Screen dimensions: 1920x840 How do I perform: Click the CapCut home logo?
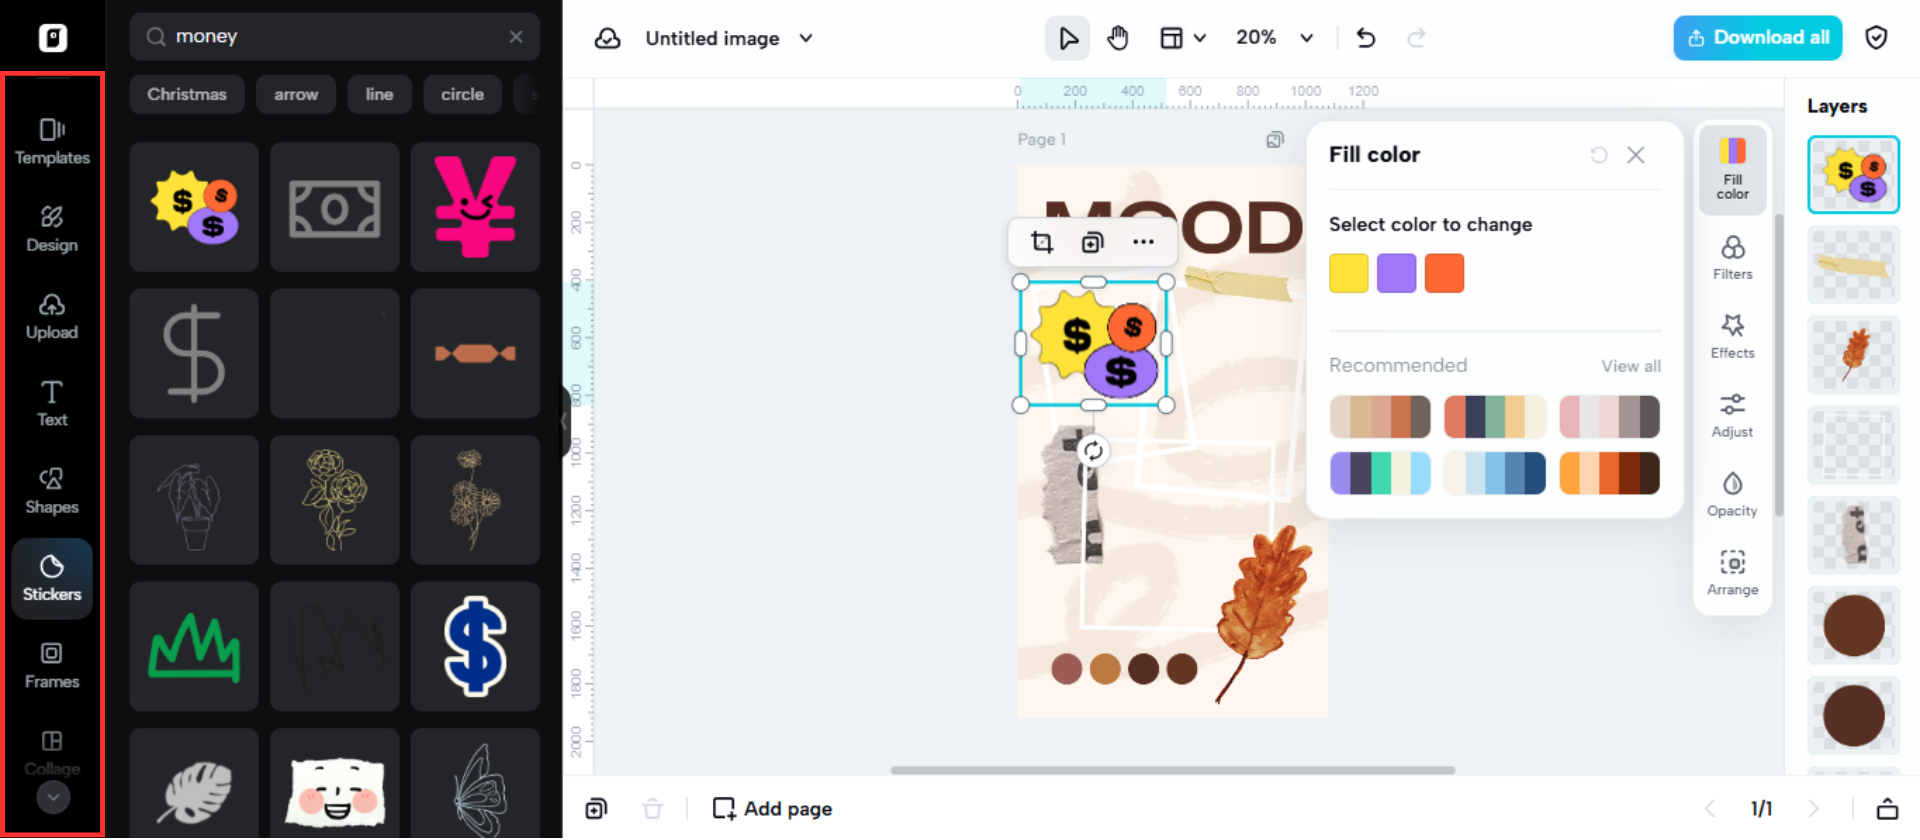[x=53, y=38]
